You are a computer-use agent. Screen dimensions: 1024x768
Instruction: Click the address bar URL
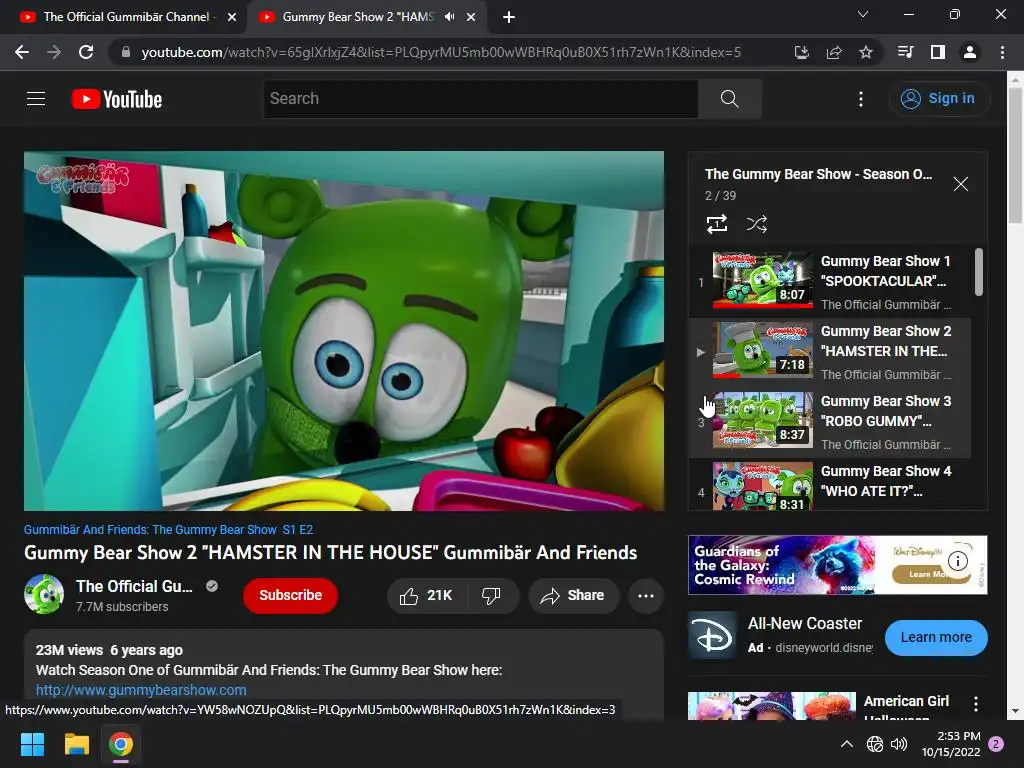coord(441,52)
